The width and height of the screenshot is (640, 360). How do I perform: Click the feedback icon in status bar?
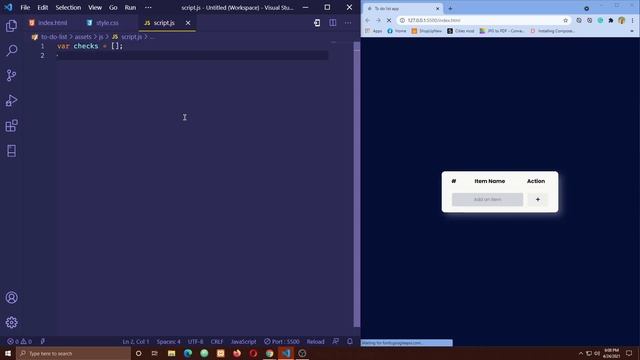click(336, 341)
